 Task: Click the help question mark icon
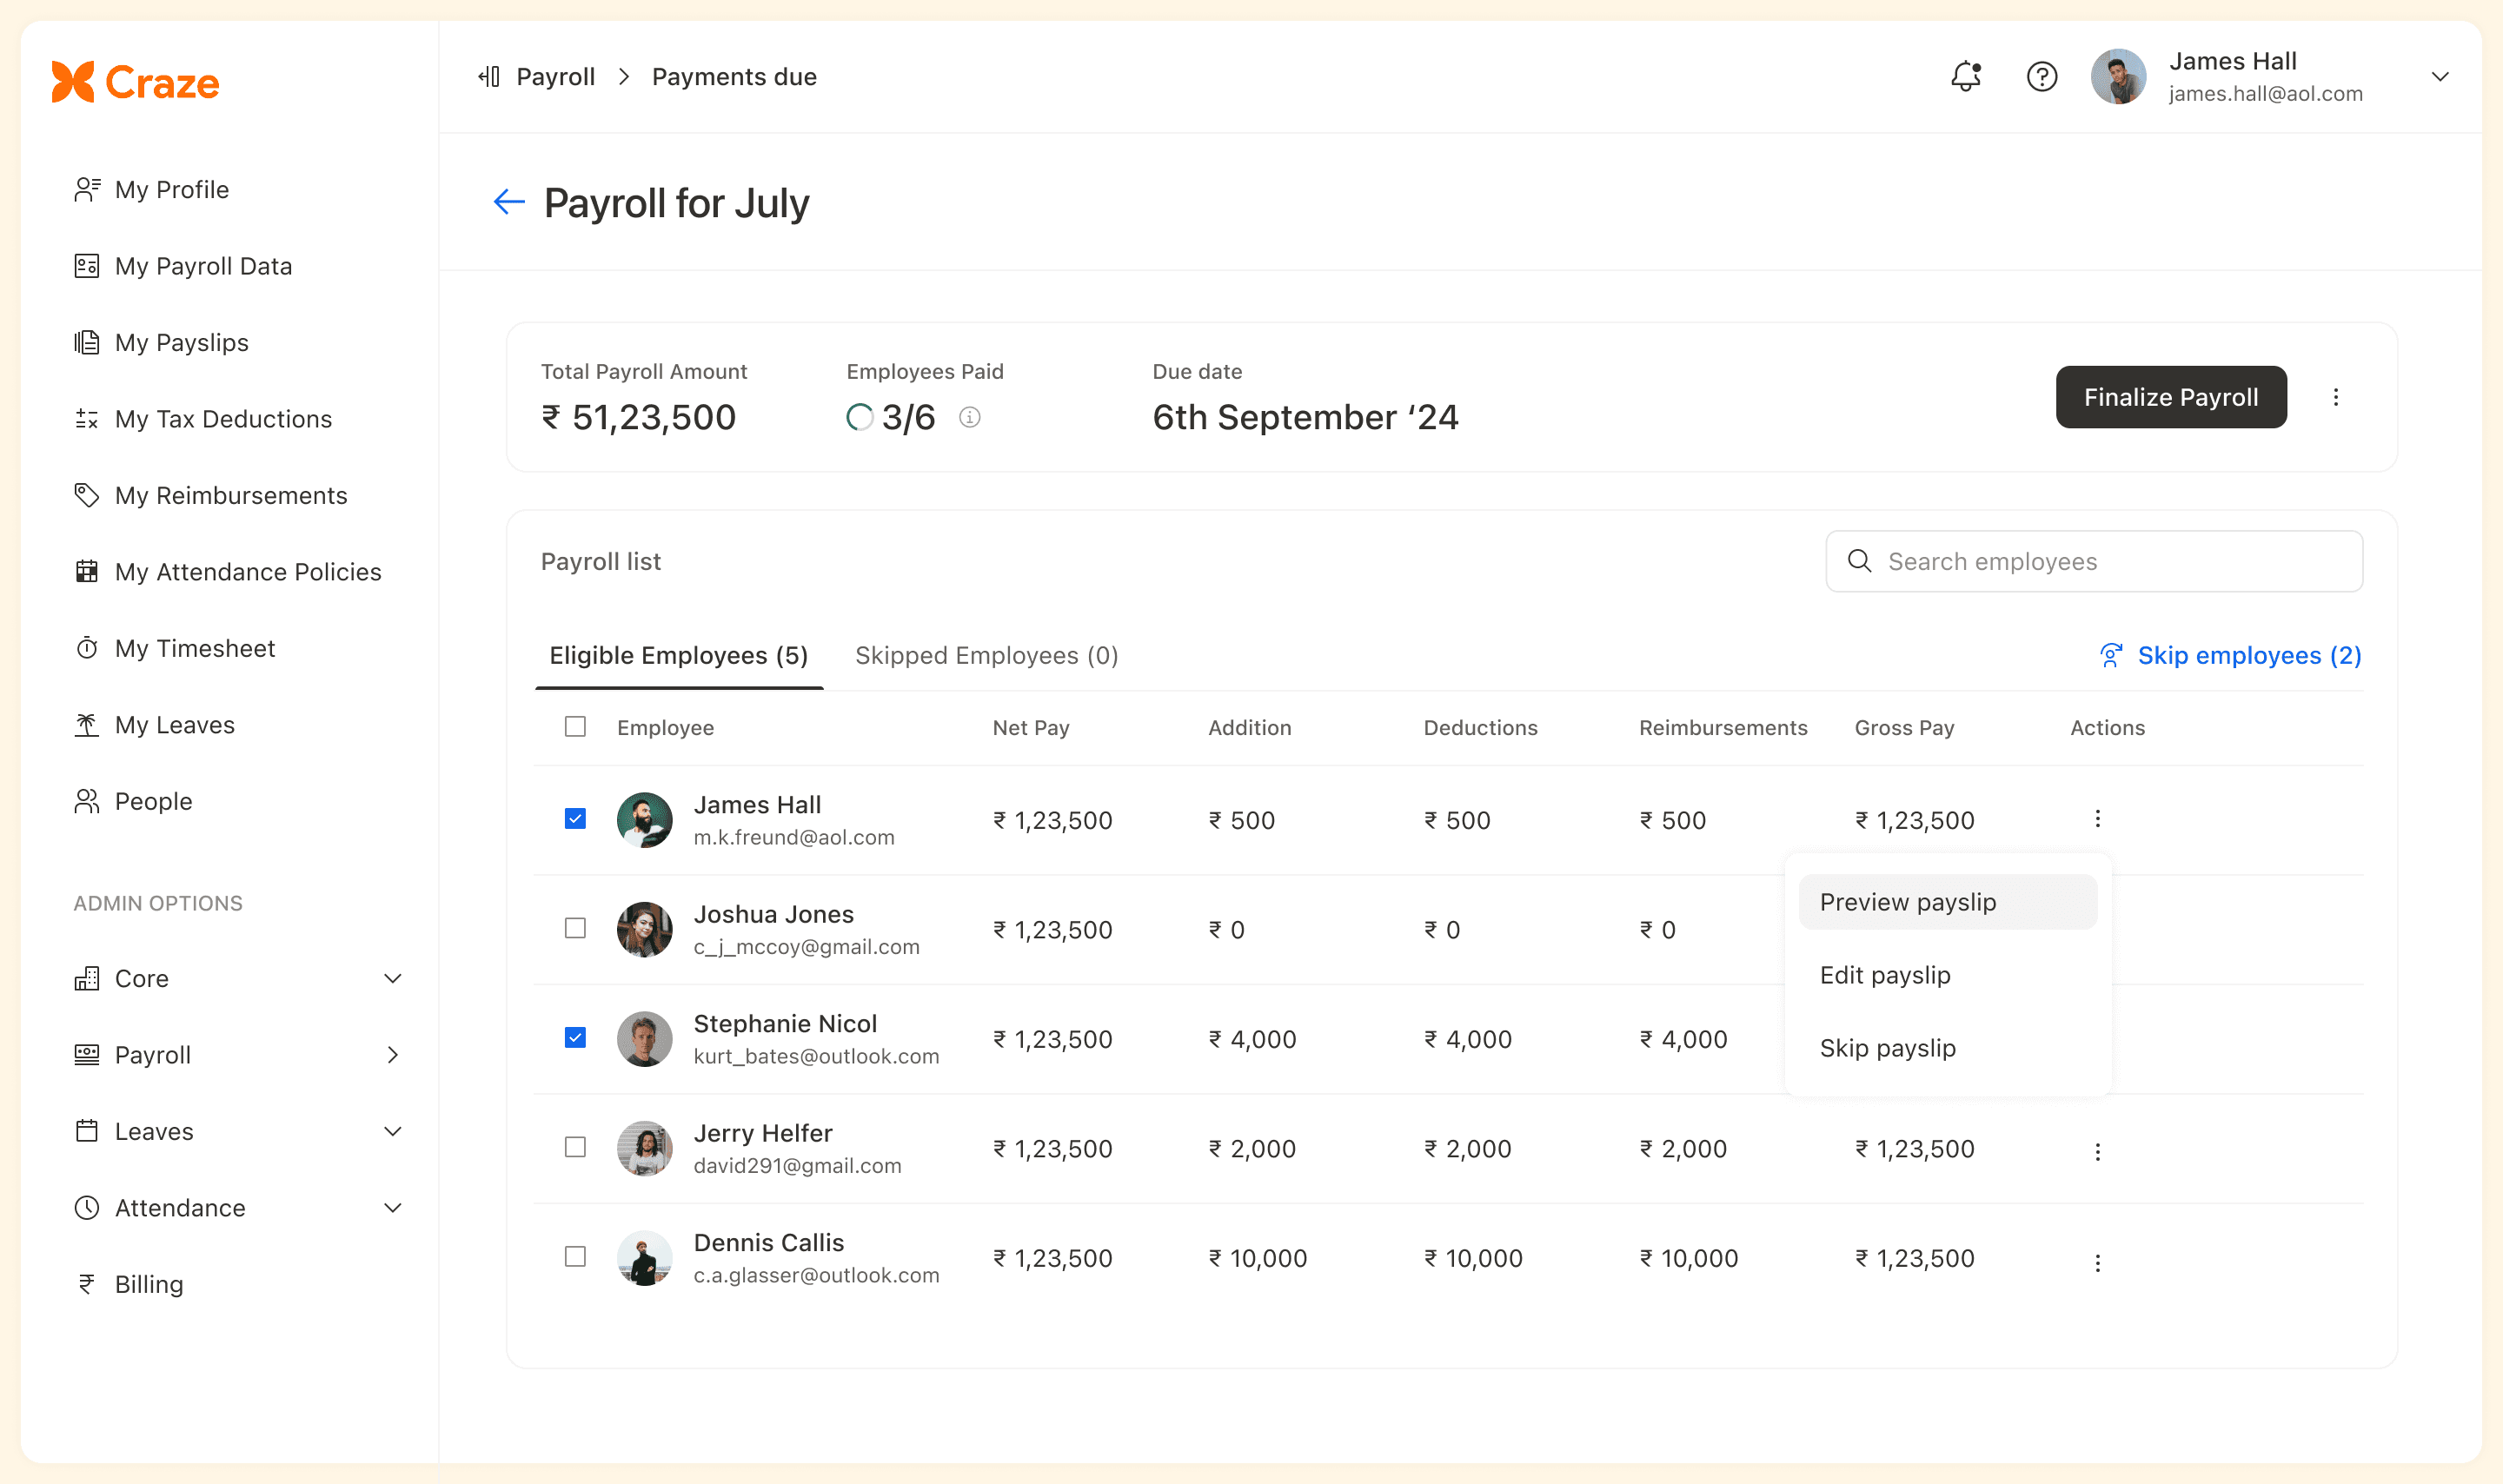click(2042, 76)
